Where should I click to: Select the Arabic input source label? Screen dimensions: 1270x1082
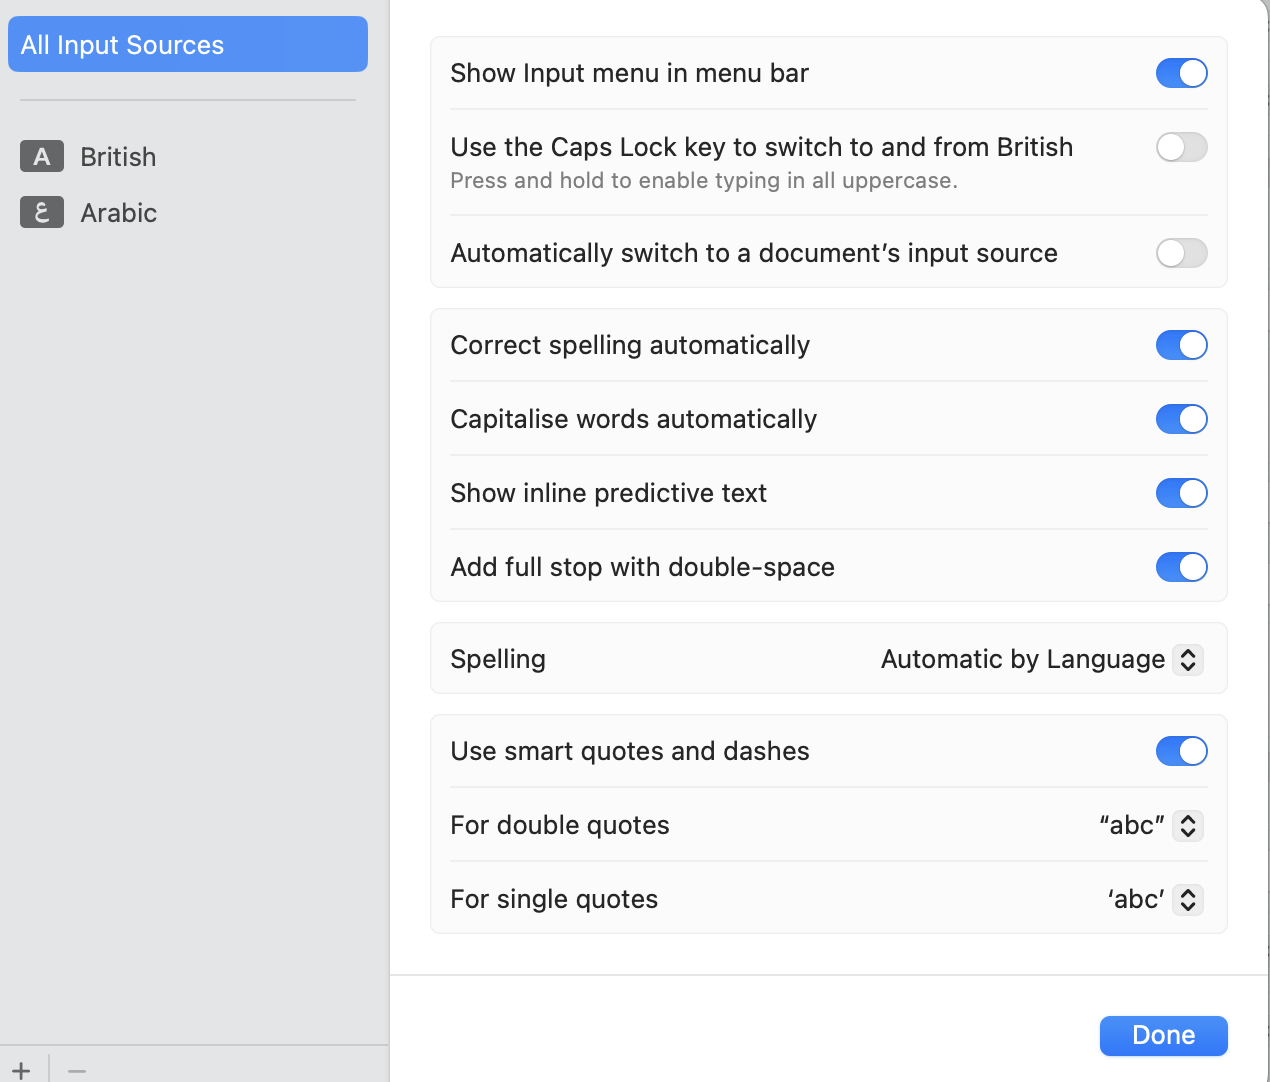click(118, 213)
